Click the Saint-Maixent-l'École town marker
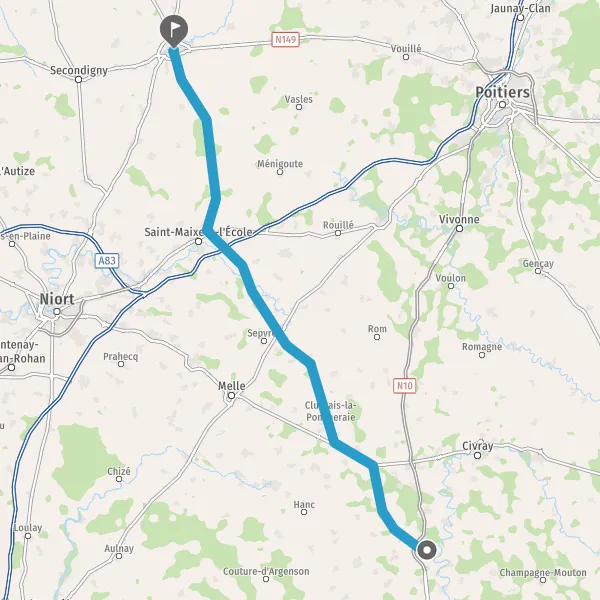Image resolution: width=600 pixels, height=600 pixels. [199, 241]
